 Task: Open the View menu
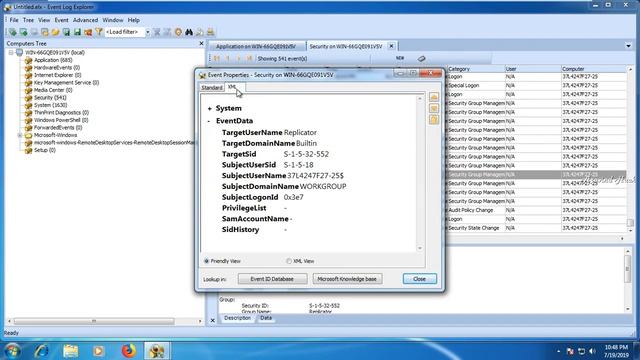tap(44, 20)
